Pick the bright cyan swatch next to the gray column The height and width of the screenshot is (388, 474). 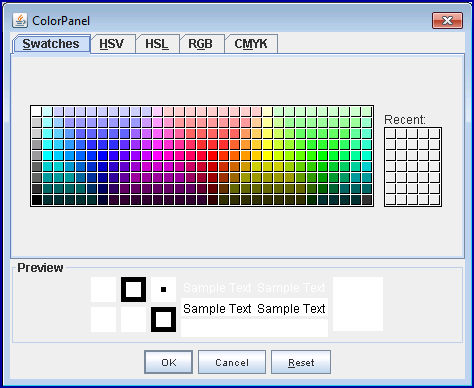click(x=47, y=156)
